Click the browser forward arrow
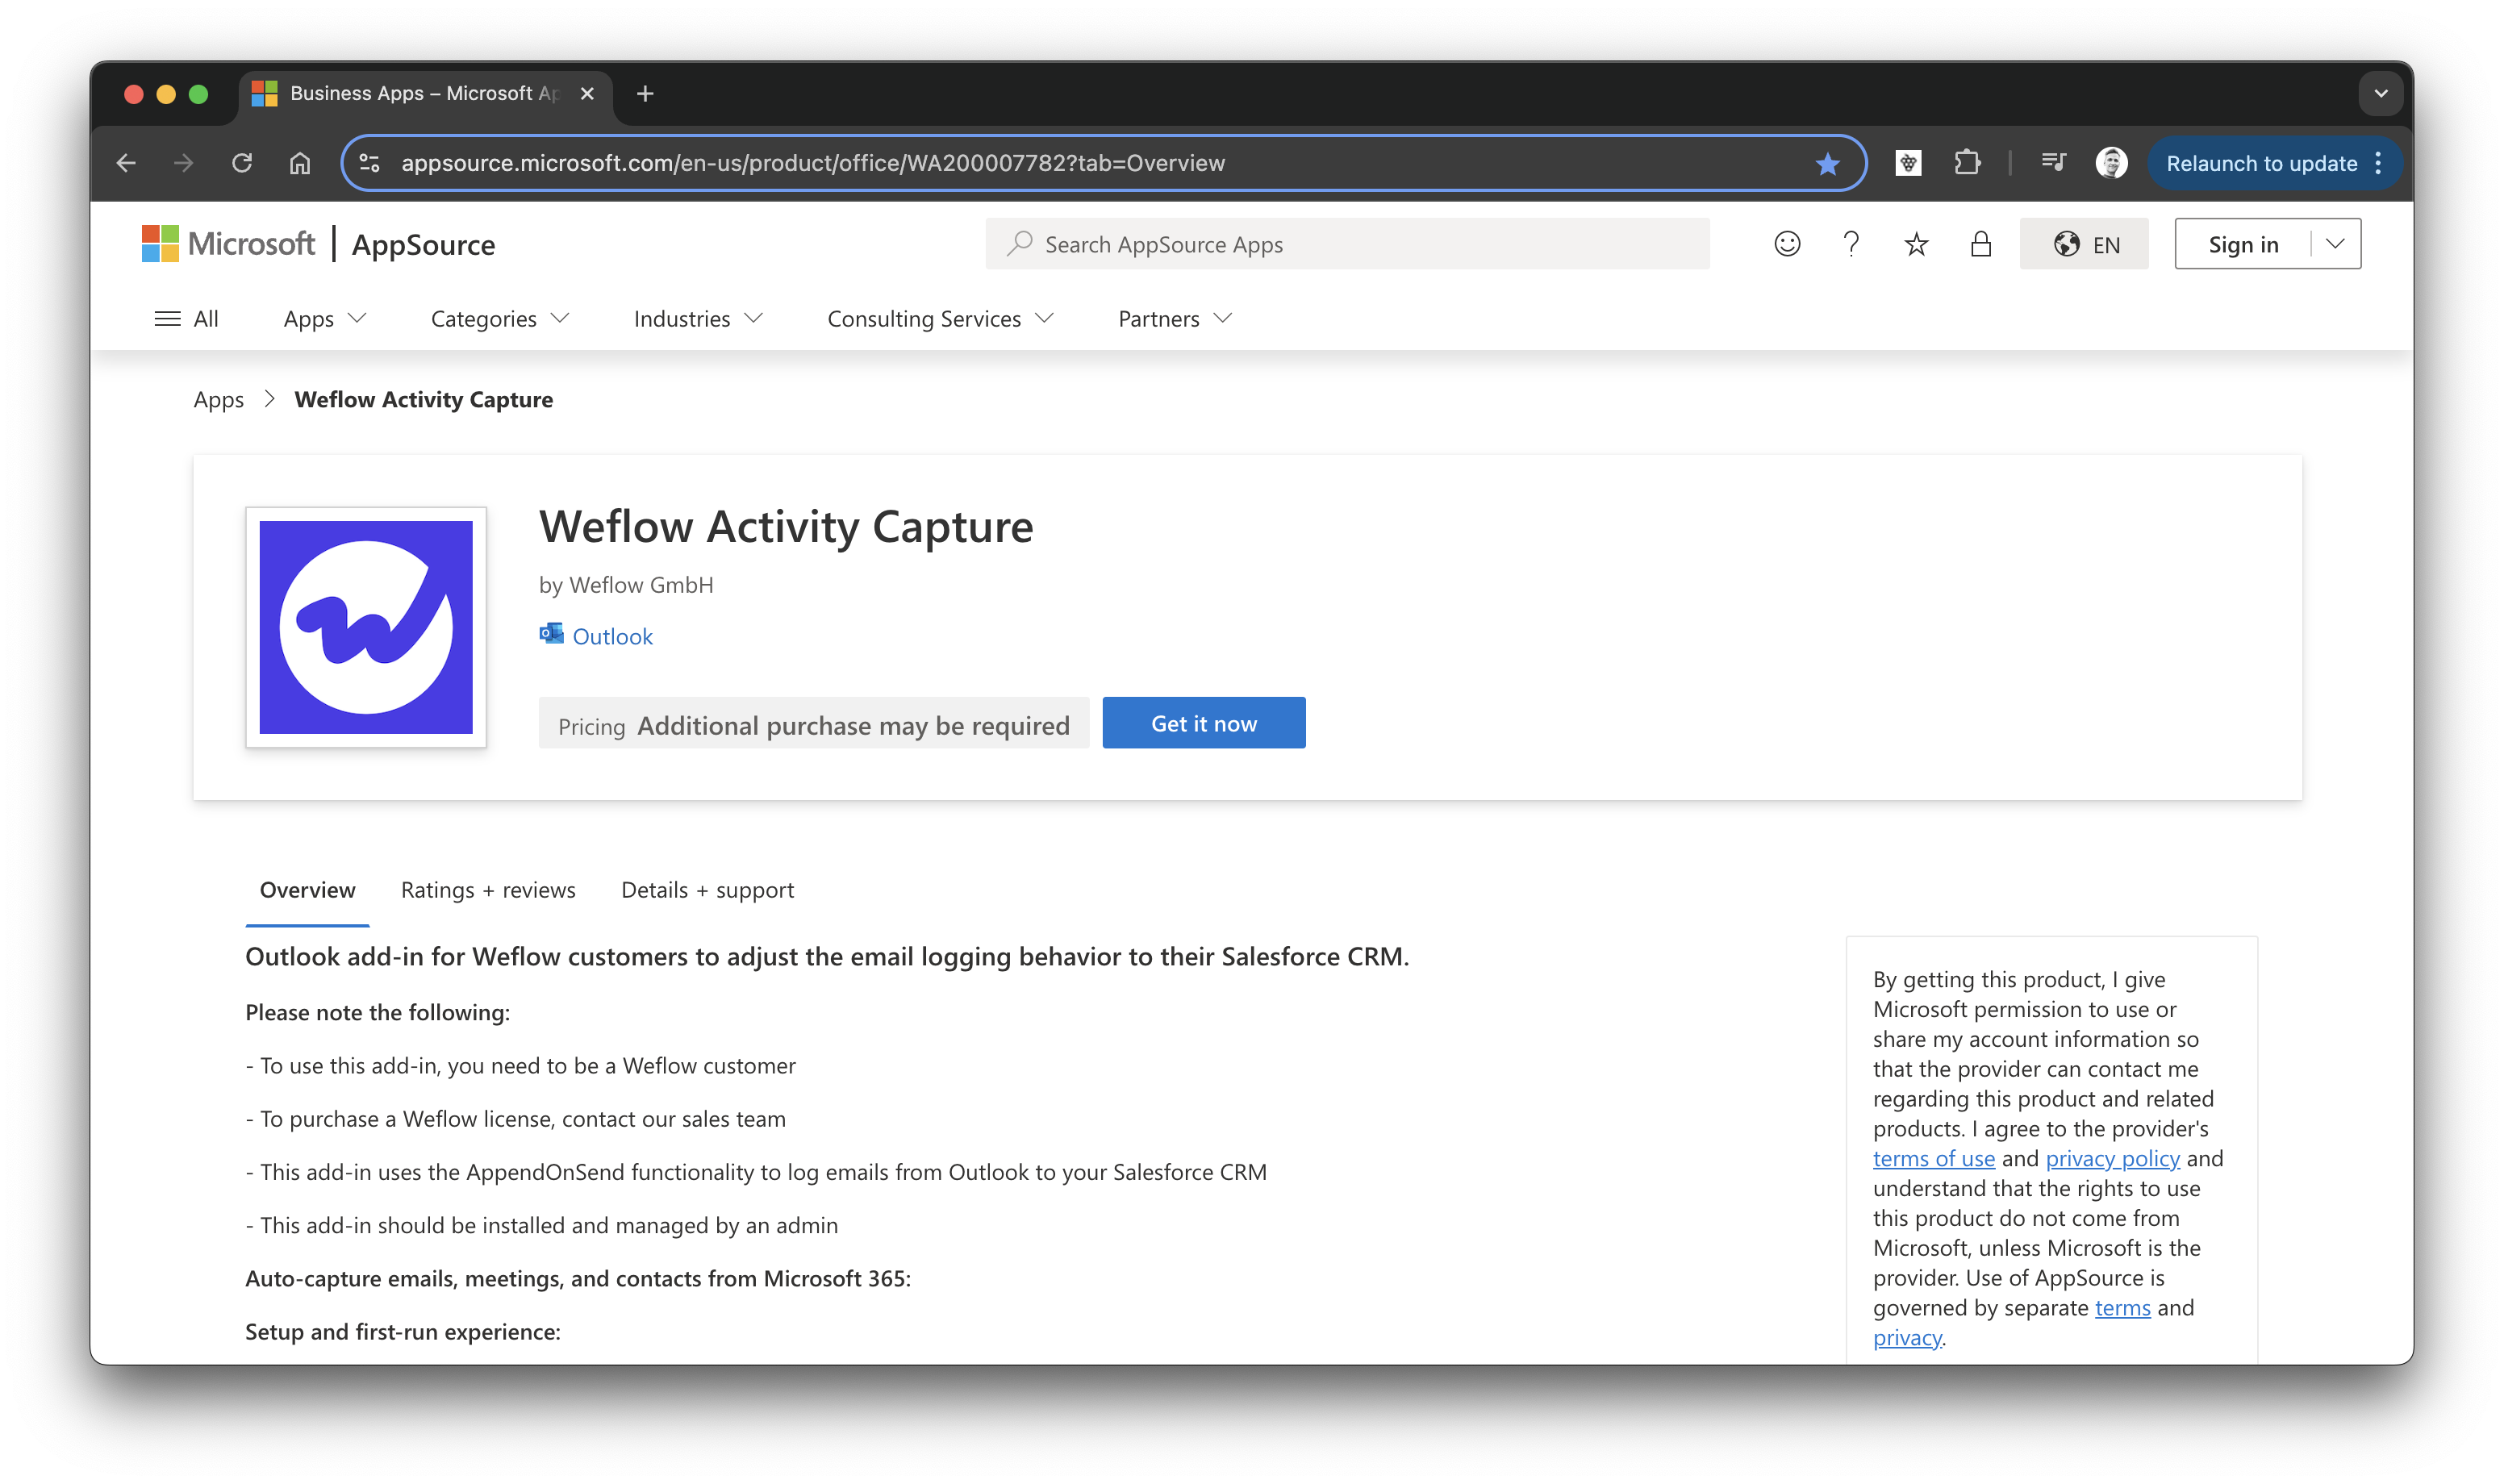The height and width of the screenshot is (1484, 2504). [x=183, y=163]
